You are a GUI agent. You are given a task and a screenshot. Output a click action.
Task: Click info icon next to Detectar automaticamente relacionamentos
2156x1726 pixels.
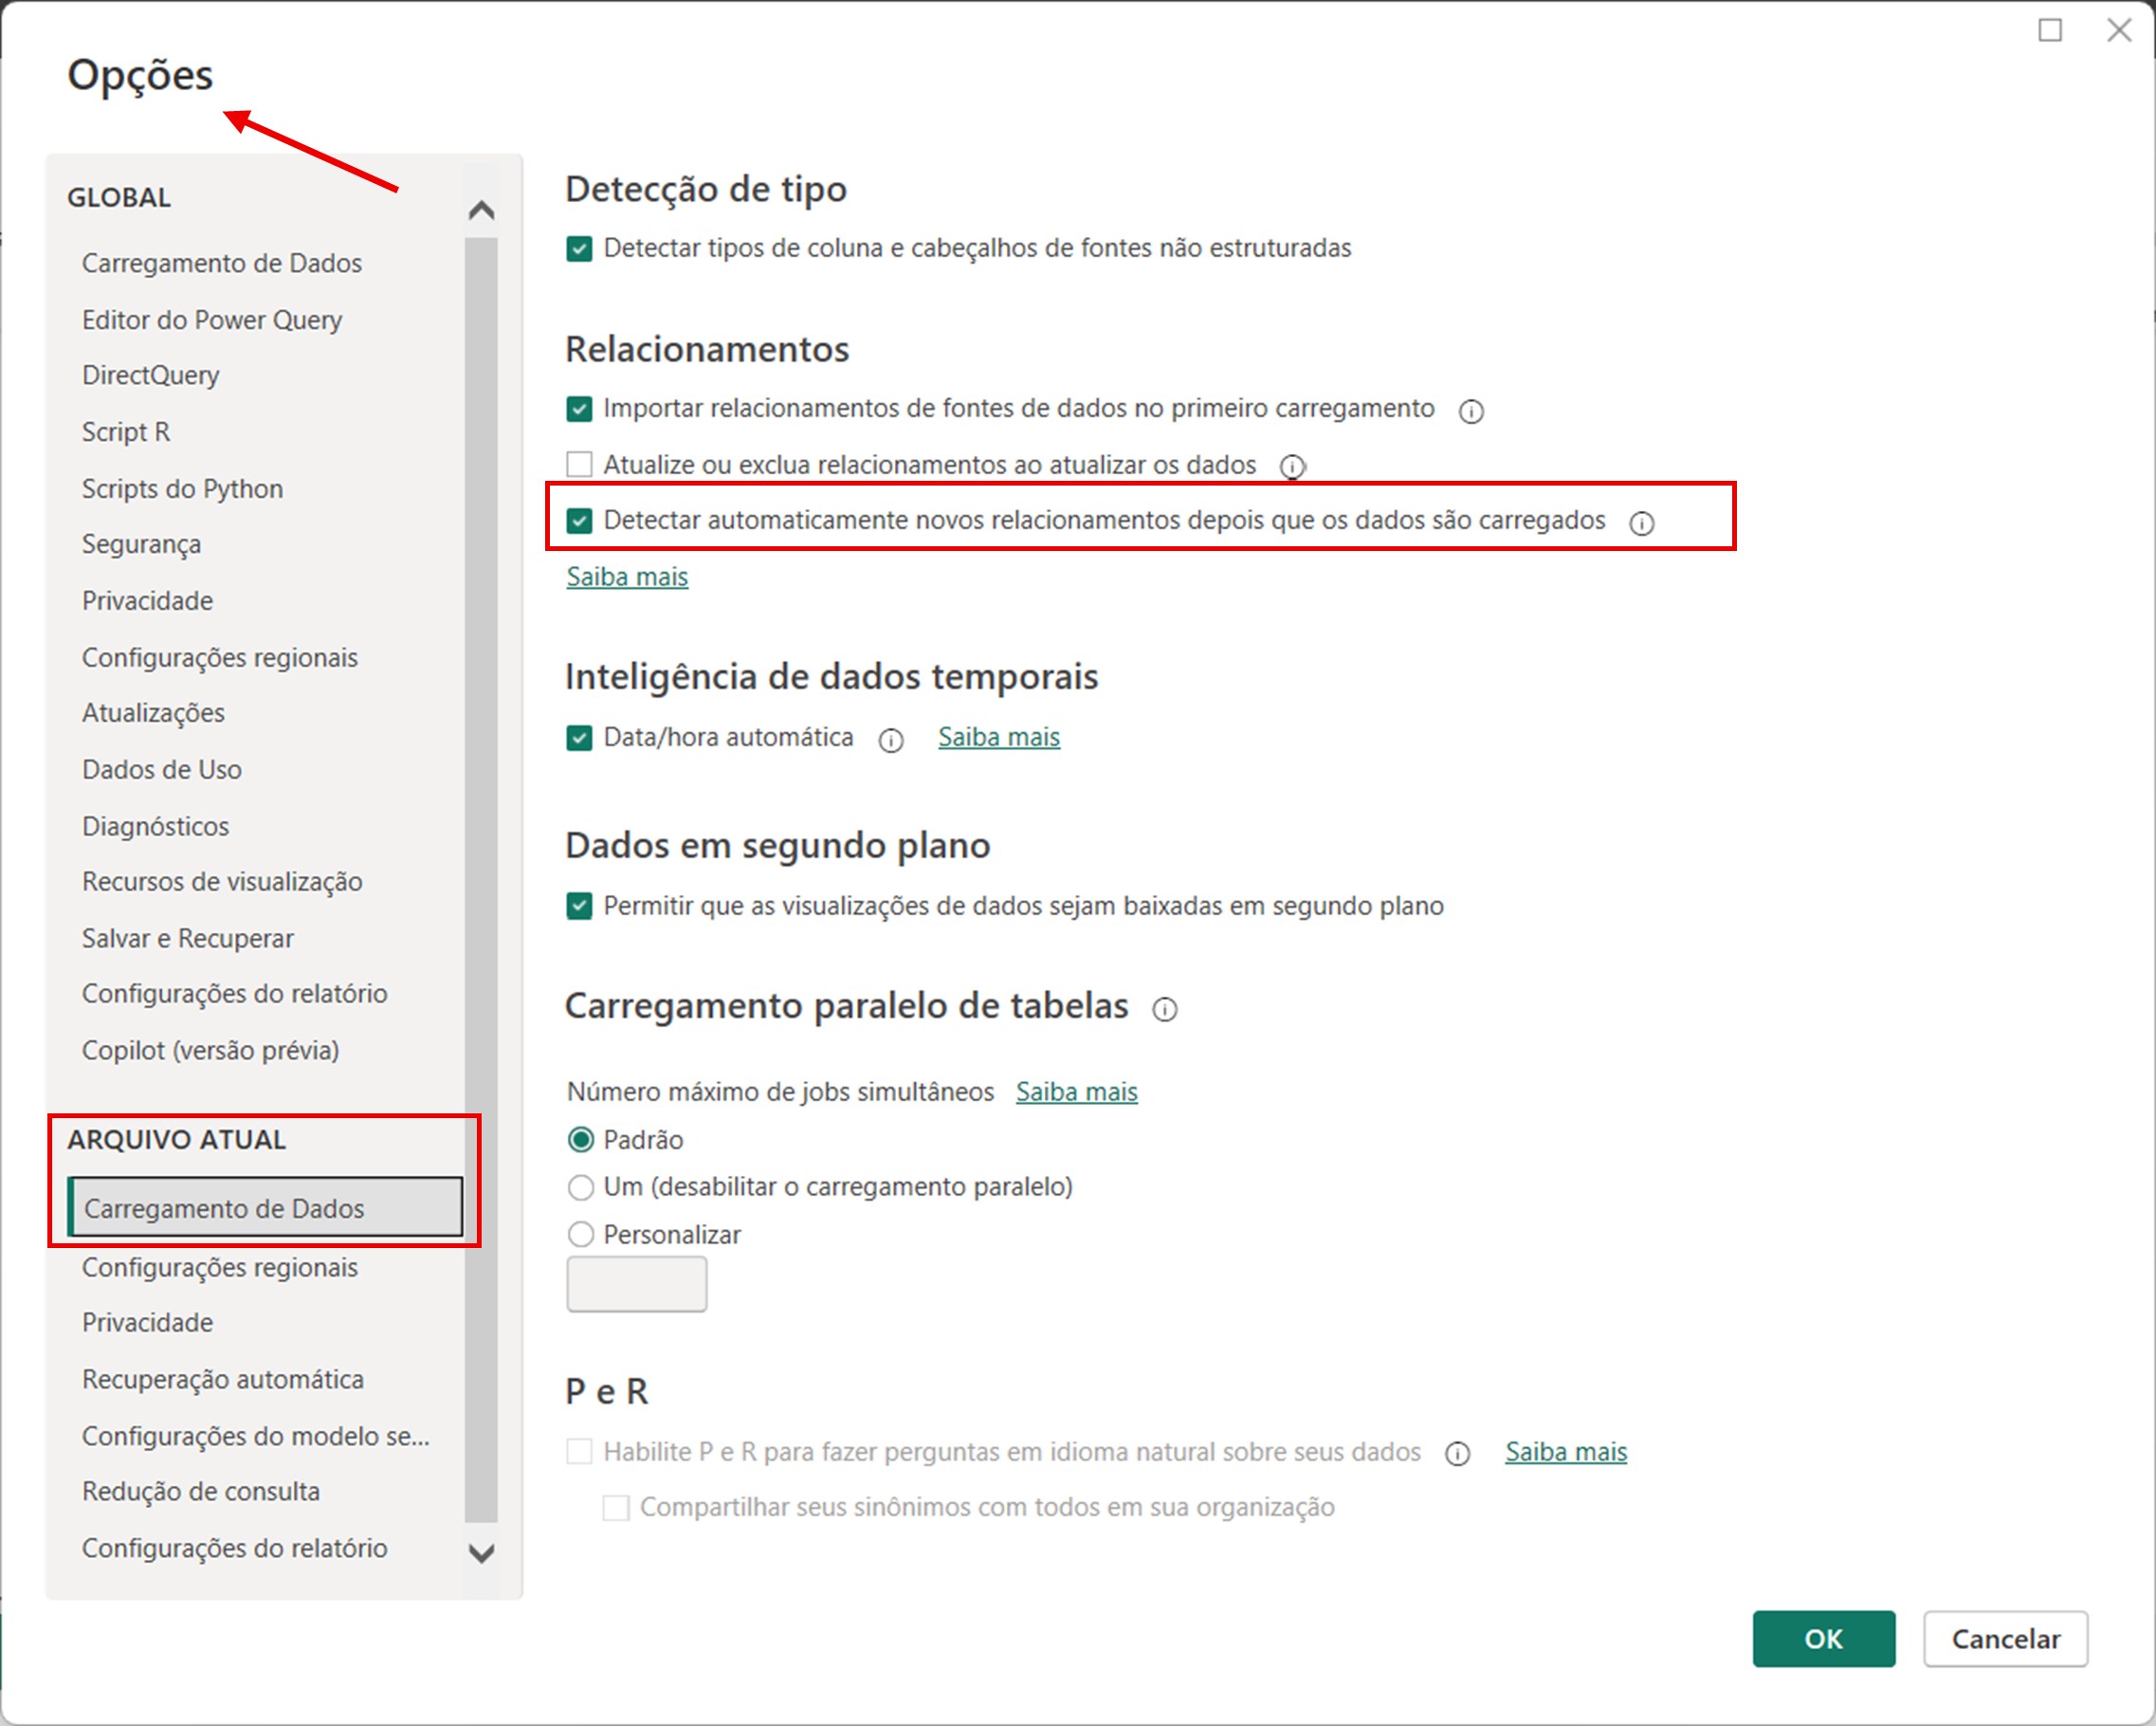click(x=1641, y=523)
